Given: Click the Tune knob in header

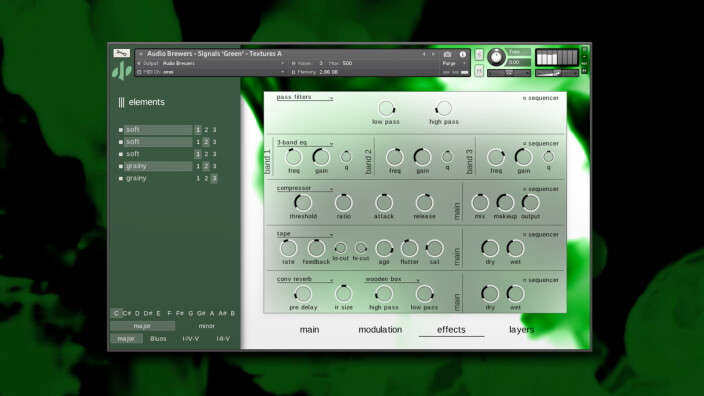Looking at the screenshot, I should pyautogui.click(x=496, y=57).
